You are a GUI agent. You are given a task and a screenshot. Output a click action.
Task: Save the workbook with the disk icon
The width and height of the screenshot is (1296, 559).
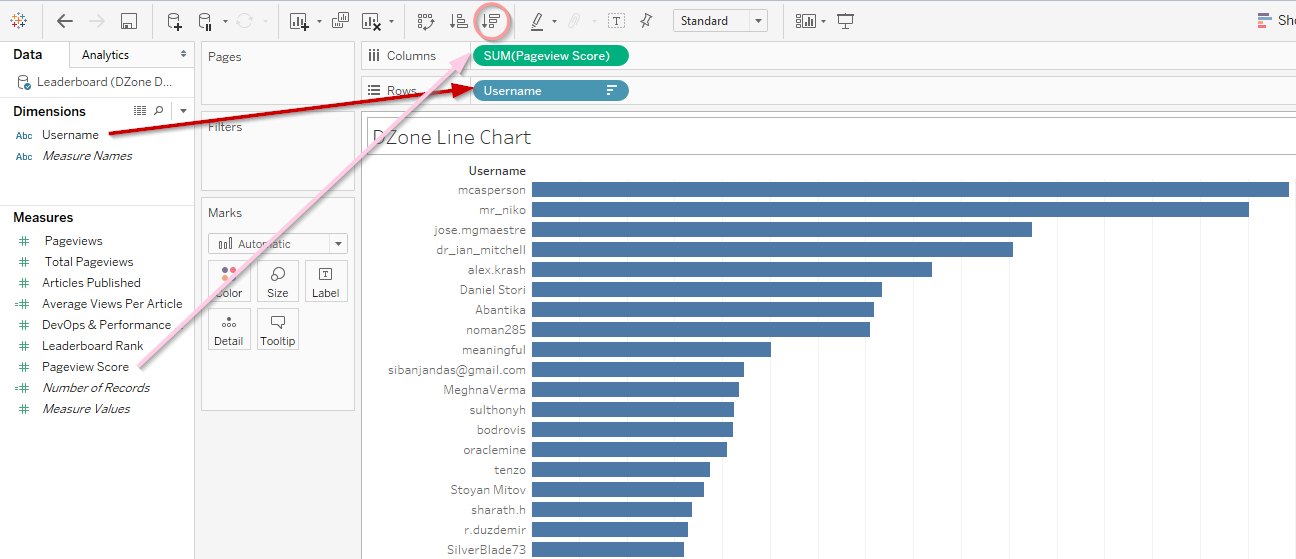point(128,20)
